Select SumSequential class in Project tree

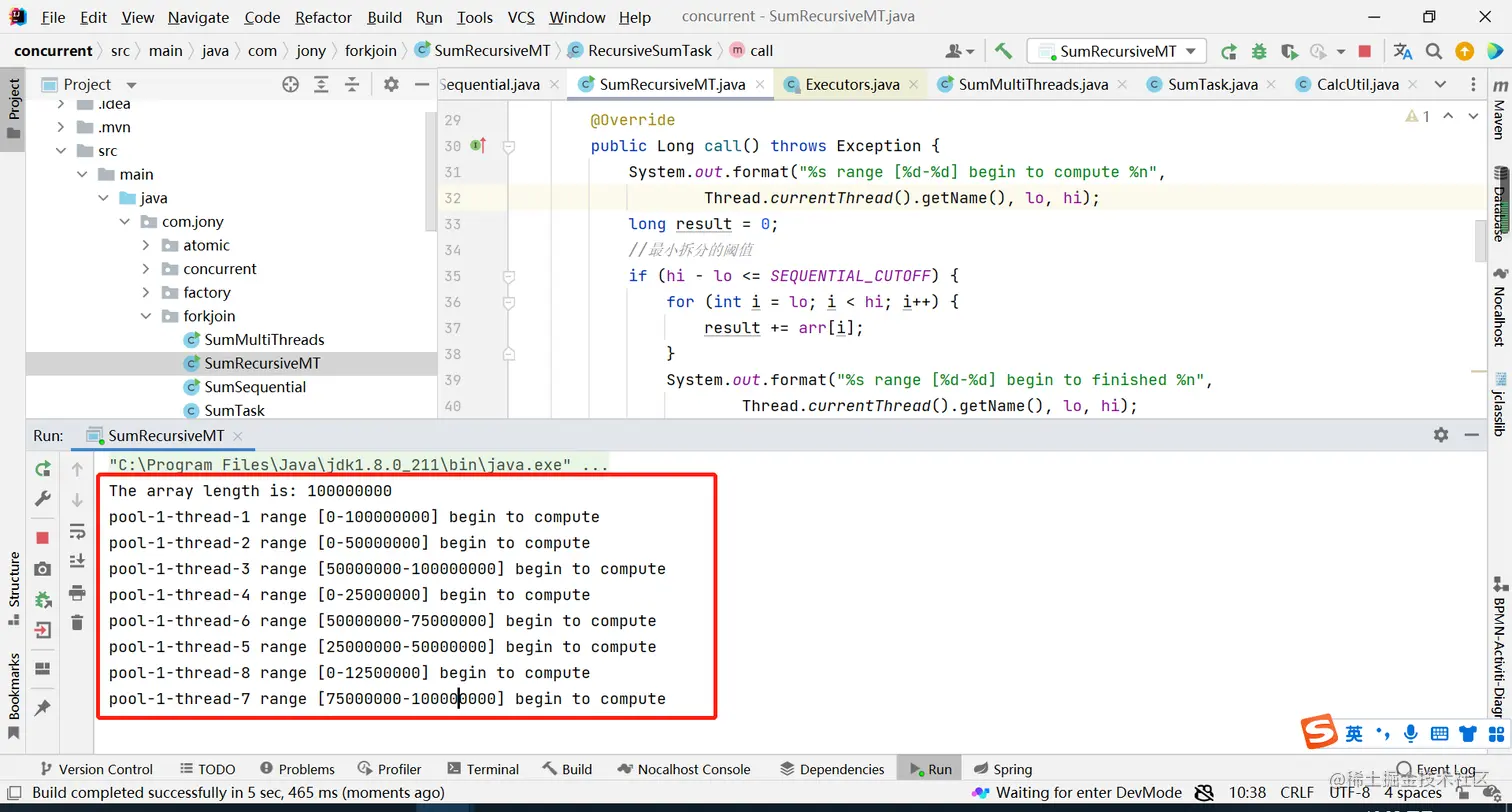click(x=255, y=387)
